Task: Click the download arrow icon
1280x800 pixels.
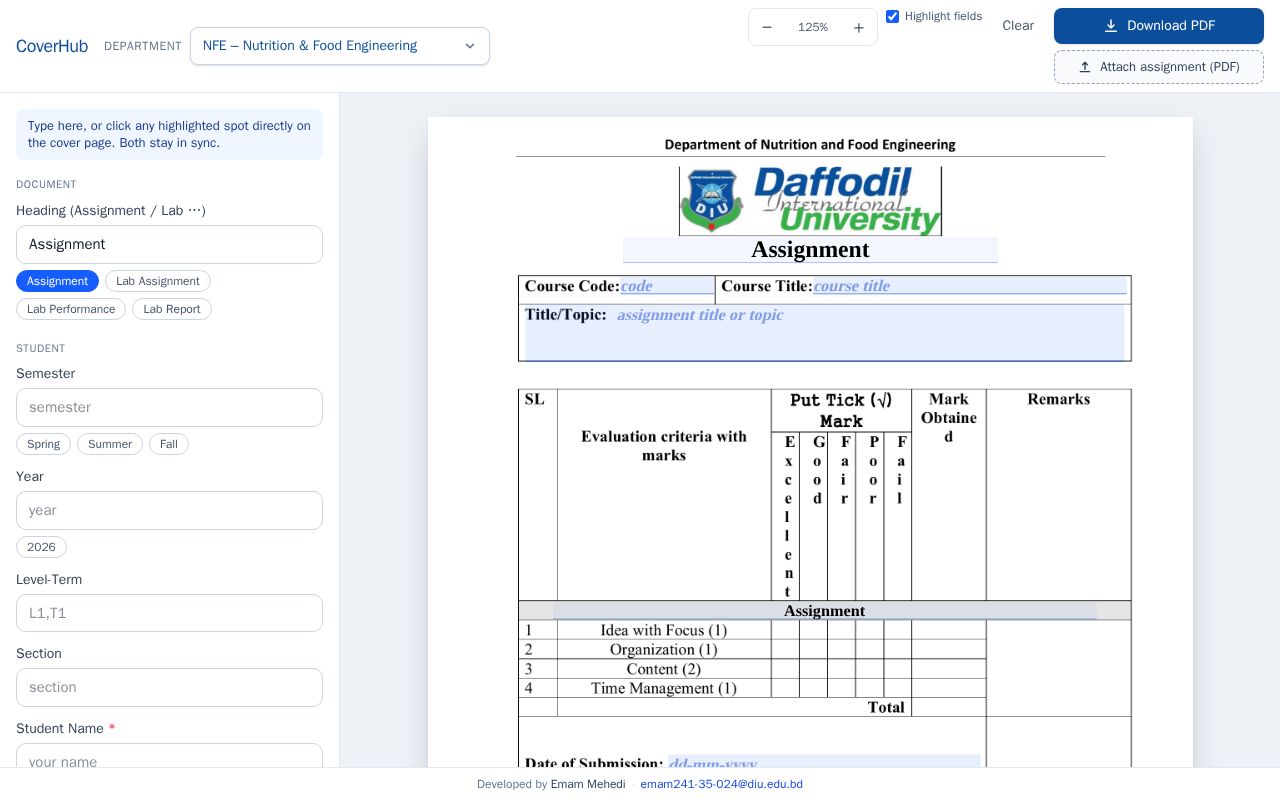Action: (1110, 26)
